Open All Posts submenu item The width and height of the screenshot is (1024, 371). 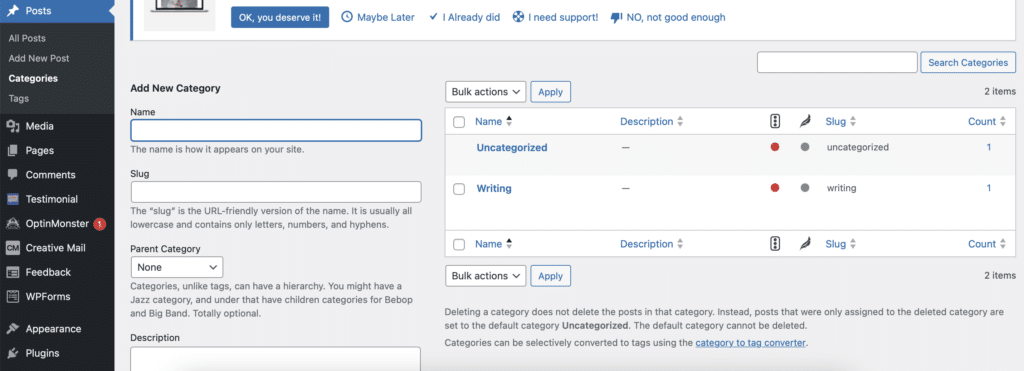(x=27, y=39)
